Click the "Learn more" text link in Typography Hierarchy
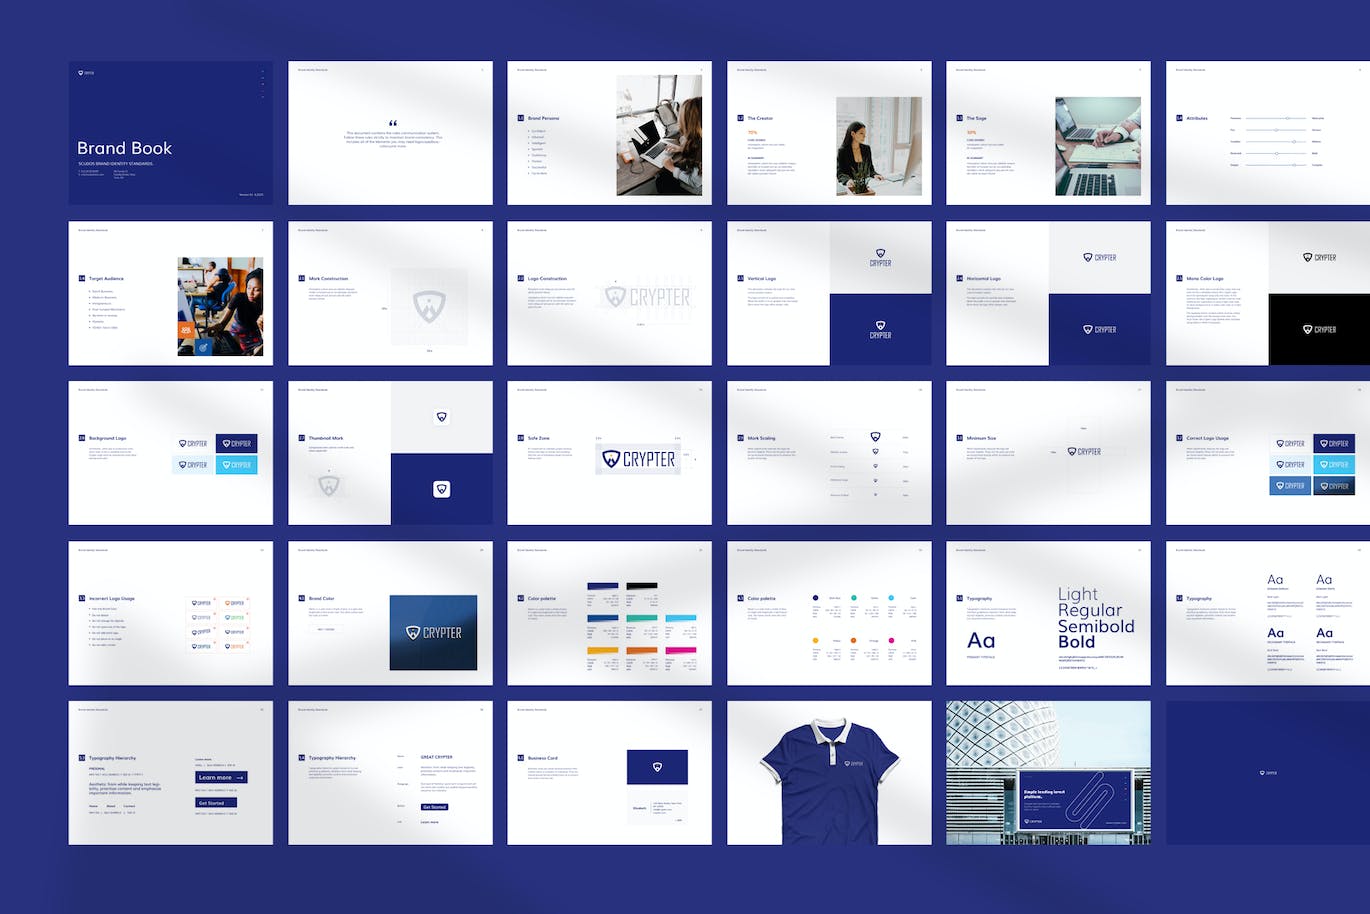1370x914 pixels. coord(429,822)
